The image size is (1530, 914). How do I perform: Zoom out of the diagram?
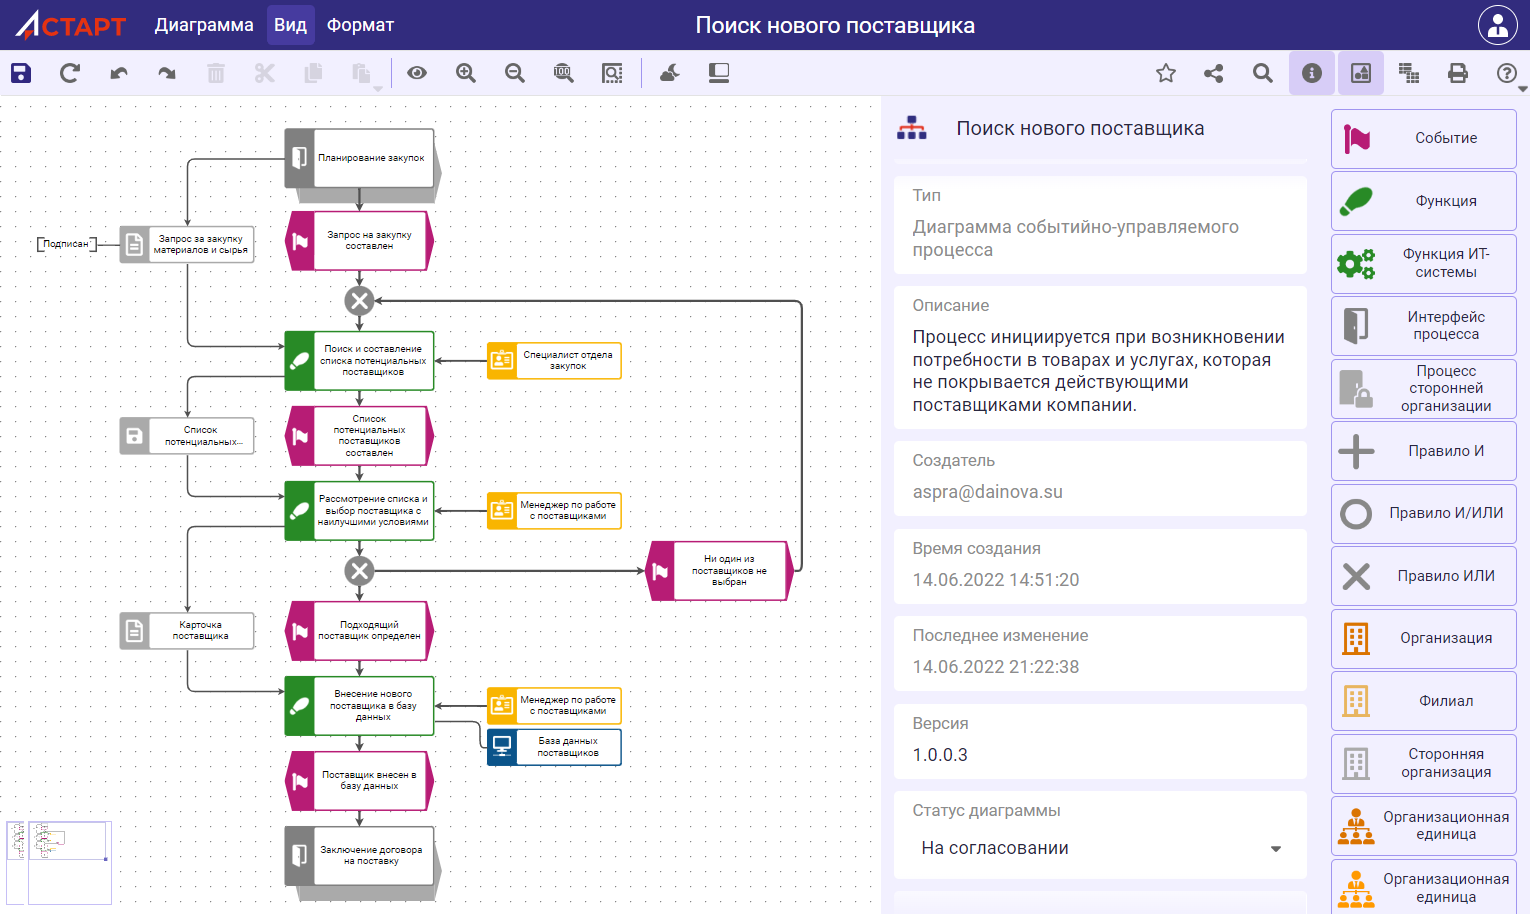(x=515, y=73)
